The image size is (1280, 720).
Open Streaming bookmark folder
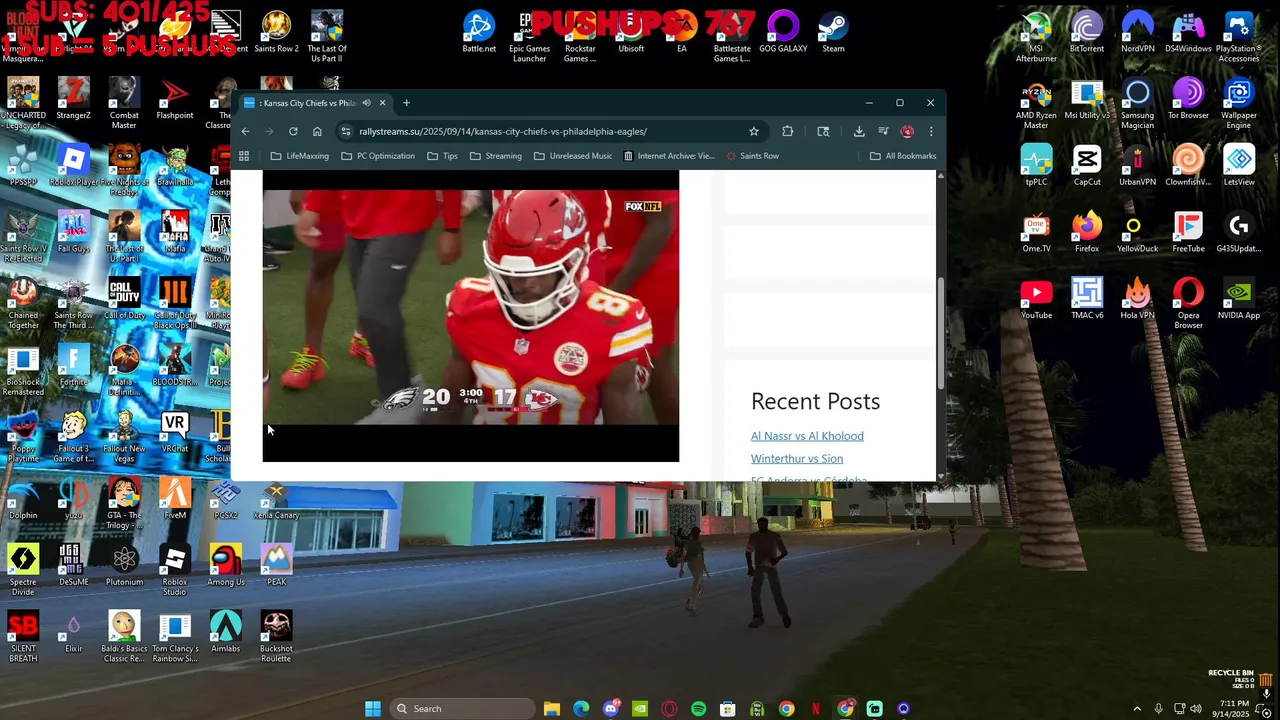pos(496,156)
